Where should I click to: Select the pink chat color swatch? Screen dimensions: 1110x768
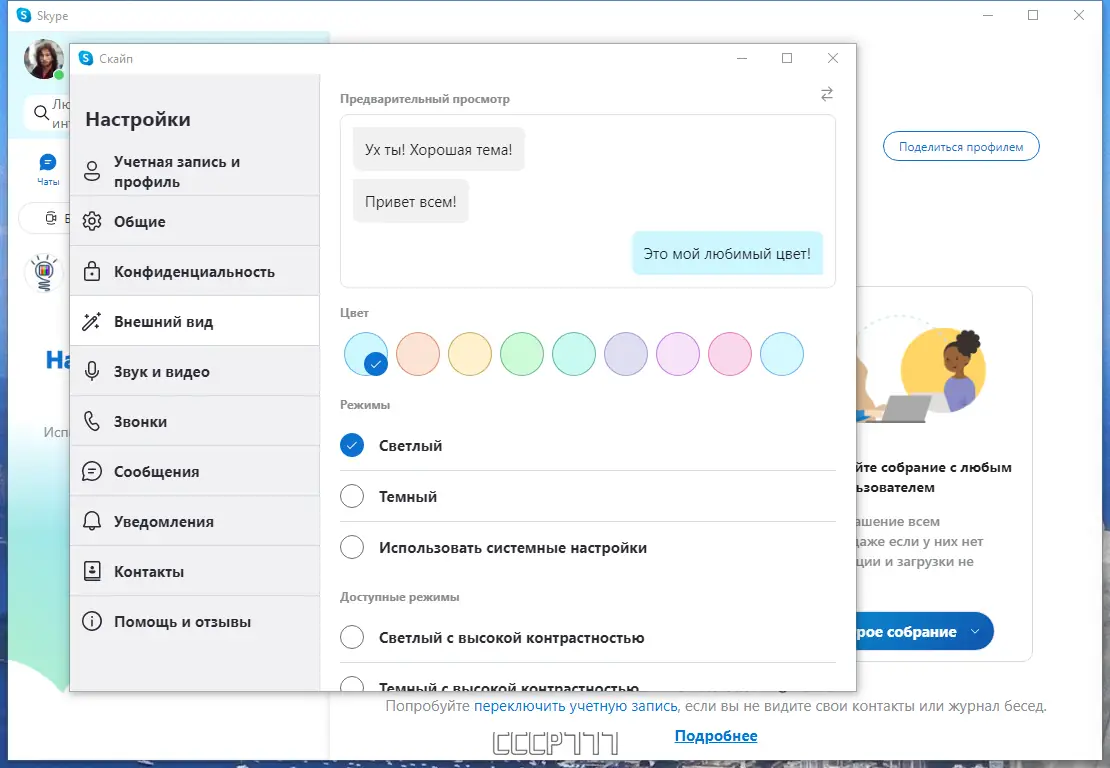730,354
